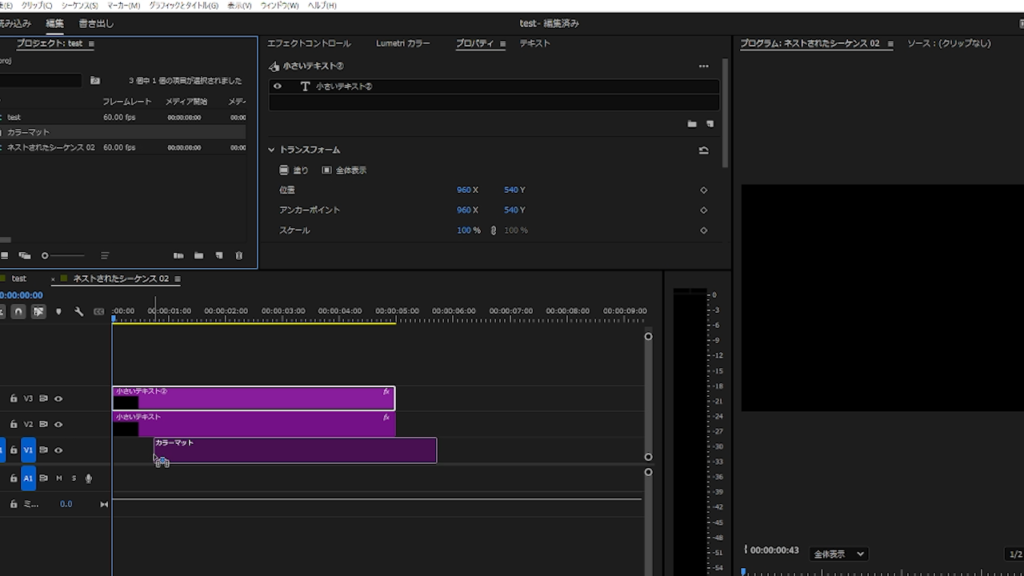Add marker using the timeline marker icon
This screenshot has height=576, width=1024.
tap(59, 312)
